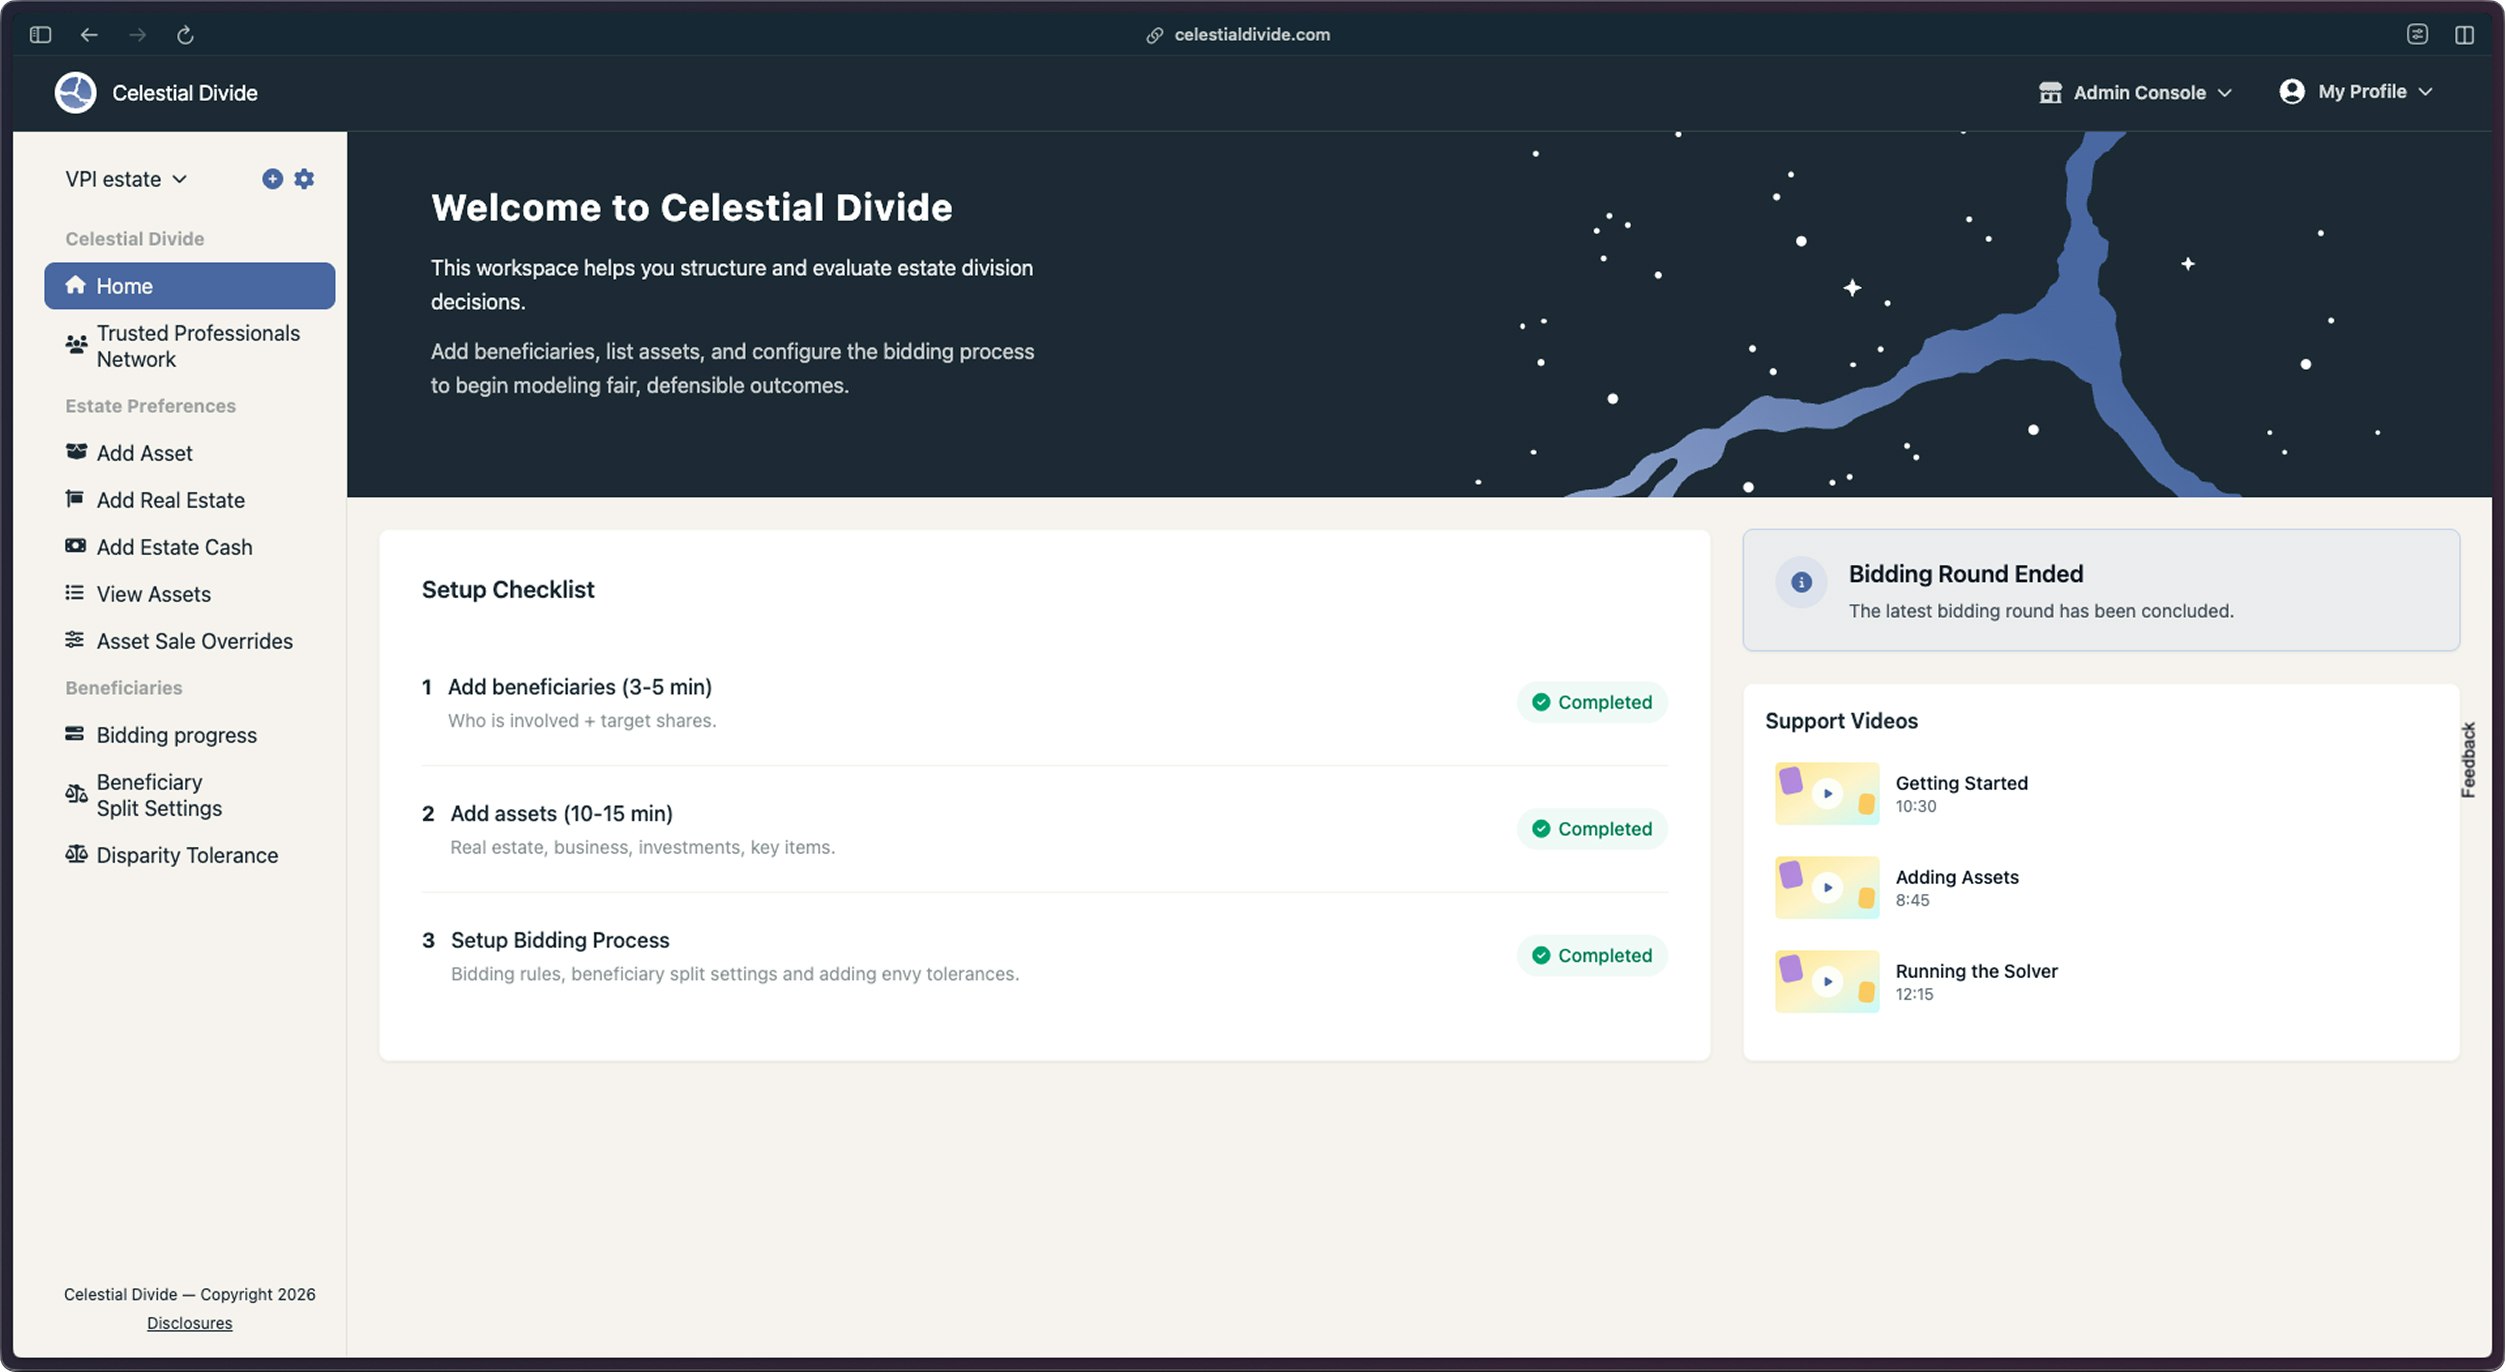Play the Running the Solver video thumbnail
Screen dimensions: 2506x1372
pos(1826,981)
